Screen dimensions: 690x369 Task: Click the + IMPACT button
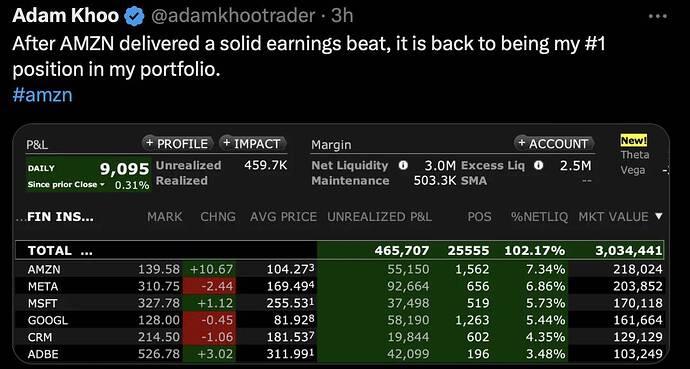tap(253, 143)
